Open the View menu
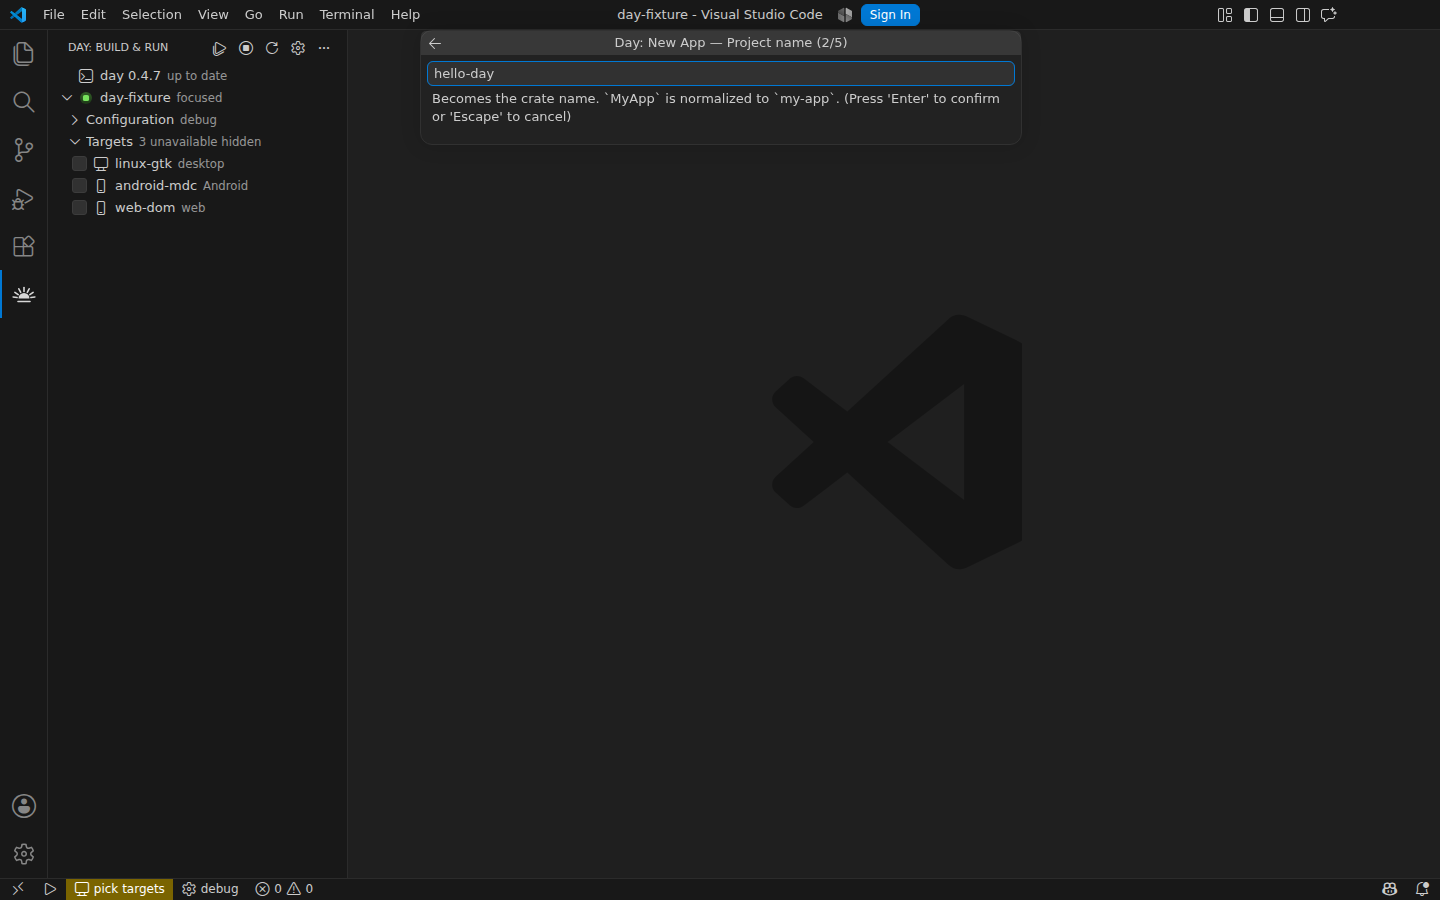Screen dimensions: 1440x900 213,15
